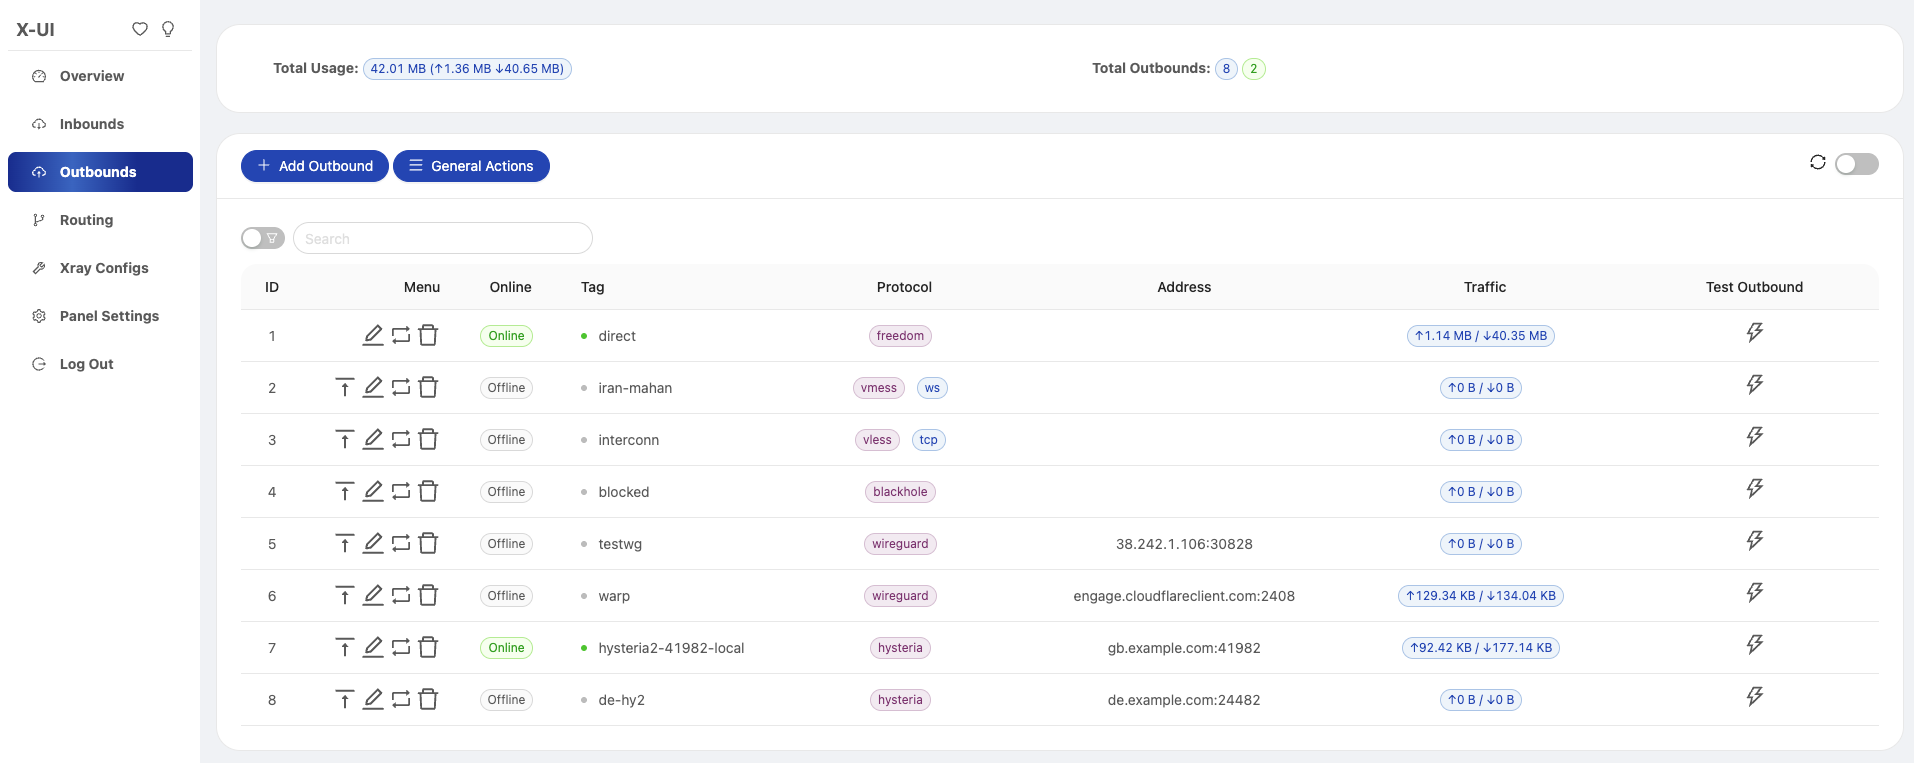Viewport: 1914px width, 763px height.
Task: Open the Inbounds section
Action: tap(100, 124)
